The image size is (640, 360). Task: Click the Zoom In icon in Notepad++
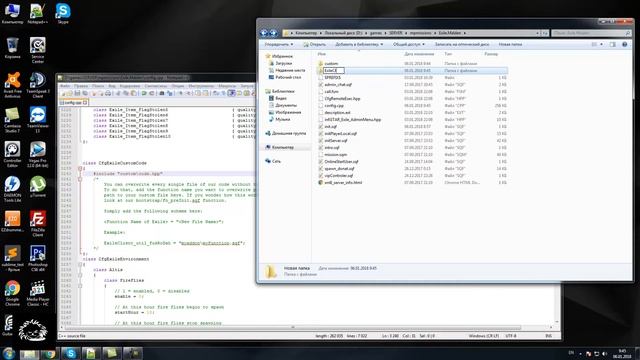tap(180, 93)
